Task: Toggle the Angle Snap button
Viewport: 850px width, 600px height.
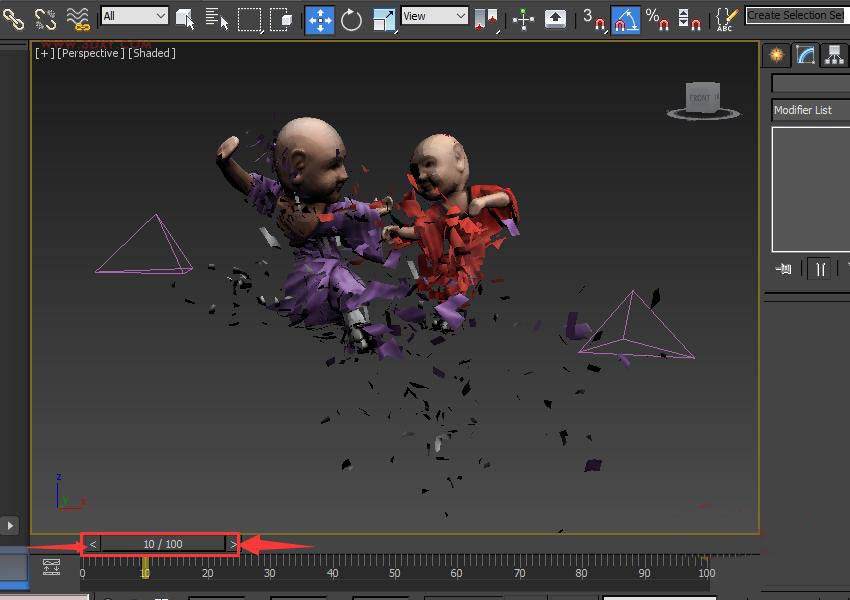Action: pyautogui.click(x=625, y=18)
